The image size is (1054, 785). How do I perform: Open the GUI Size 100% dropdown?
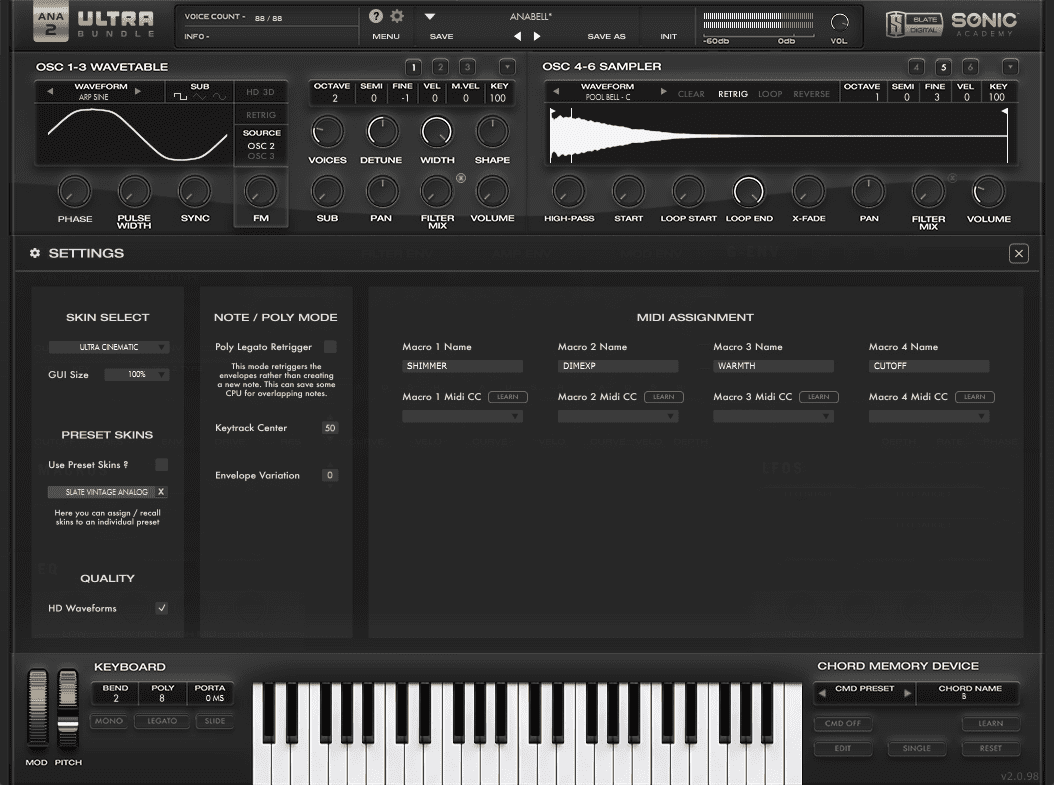(x=137, y=374)
